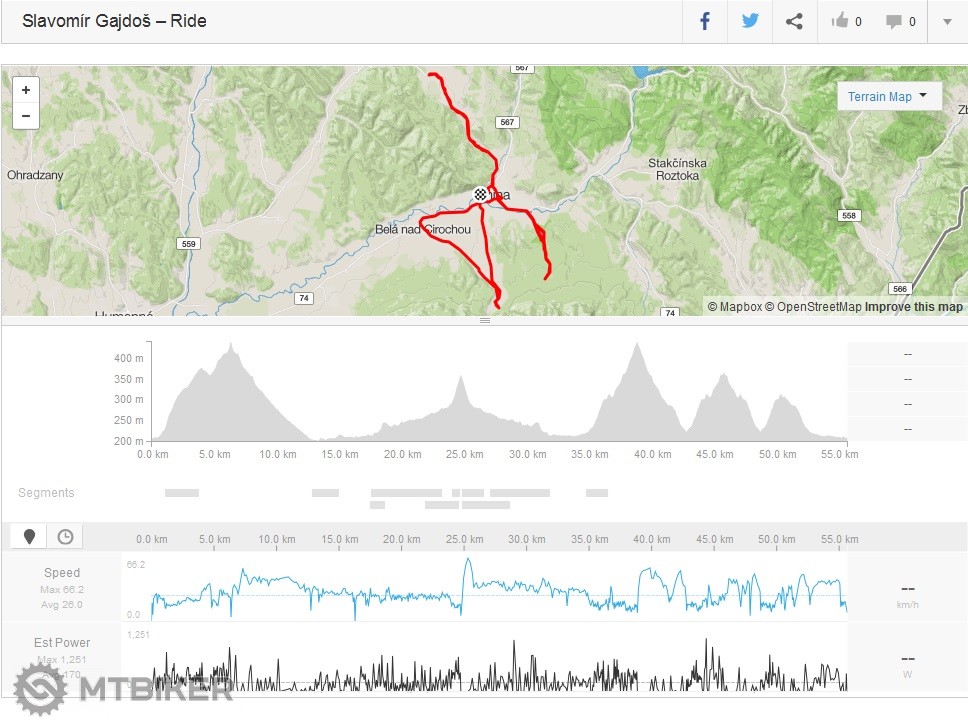Expand the header's more options arrow
The height and width of the screenshot is (727, 968).
click(947, 22)
